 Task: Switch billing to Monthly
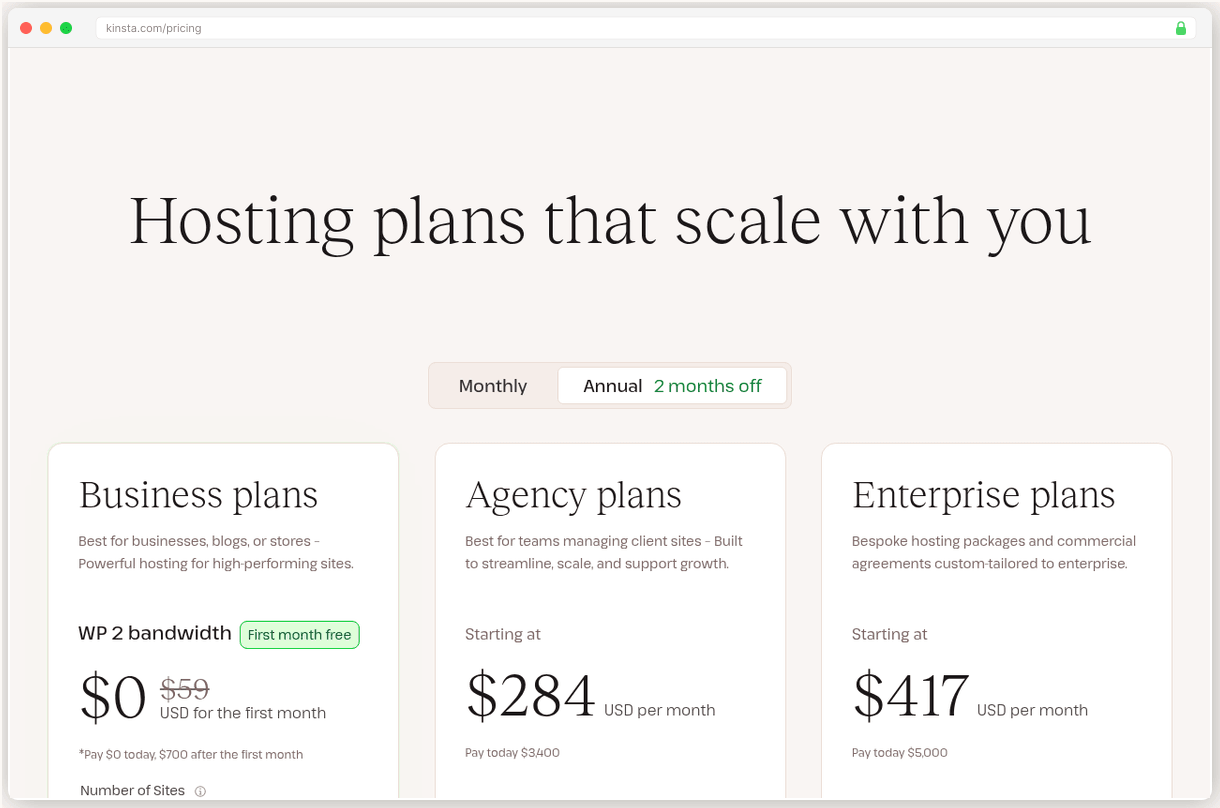(x=492, y=385)
